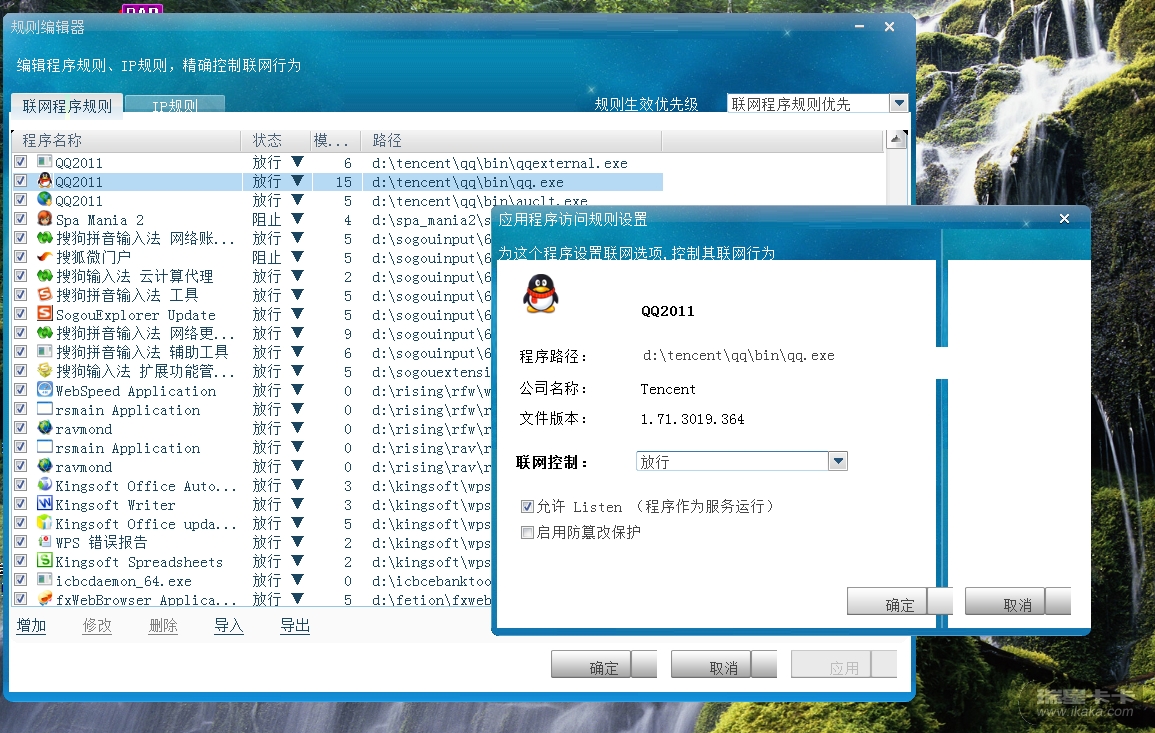
Task: Click the rule list scroll-up arrow
Action: click(896, 139)
